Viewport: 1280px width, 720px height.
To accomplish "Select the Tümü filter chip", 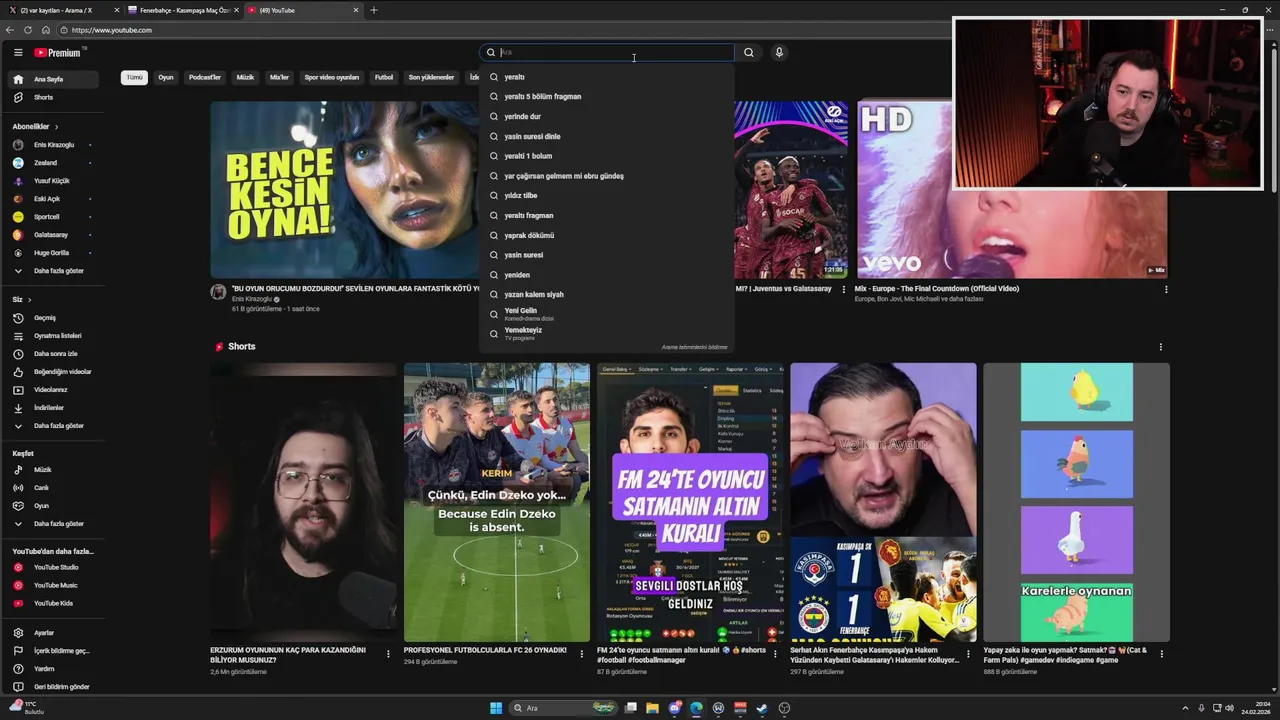I will pyautogui.click(x=134, y=77).
